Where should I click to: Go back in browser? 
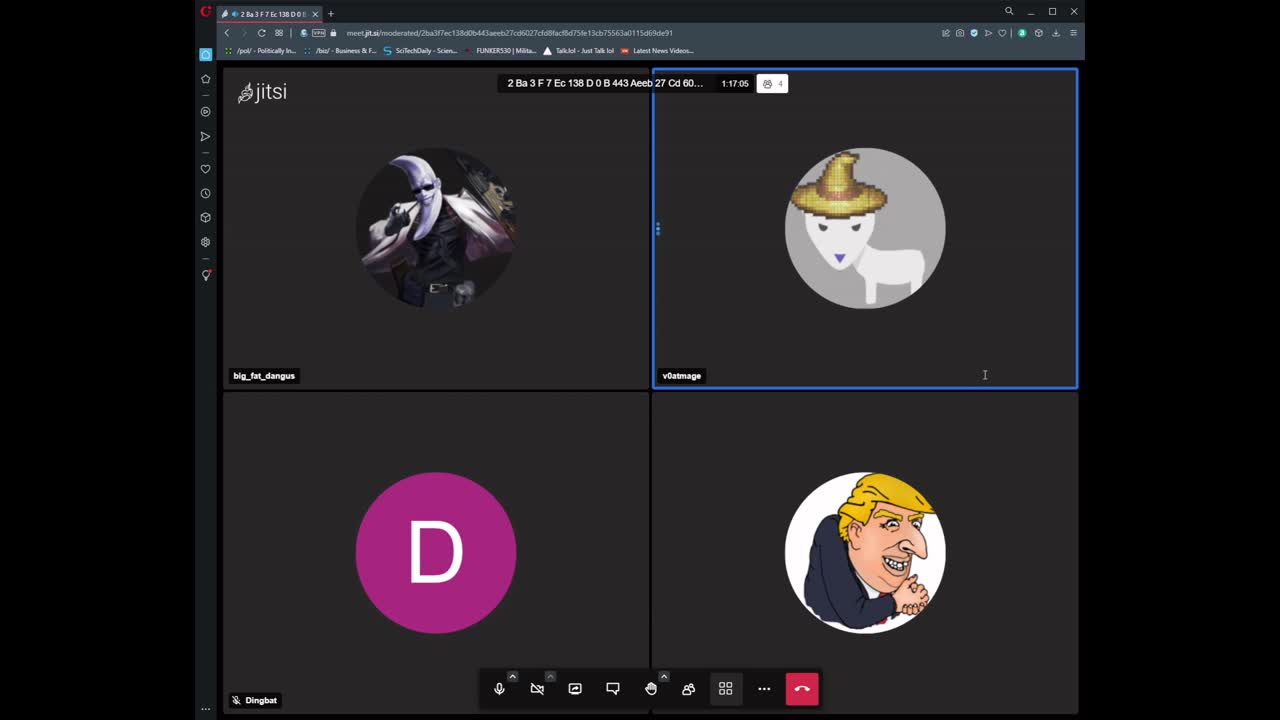227,33
